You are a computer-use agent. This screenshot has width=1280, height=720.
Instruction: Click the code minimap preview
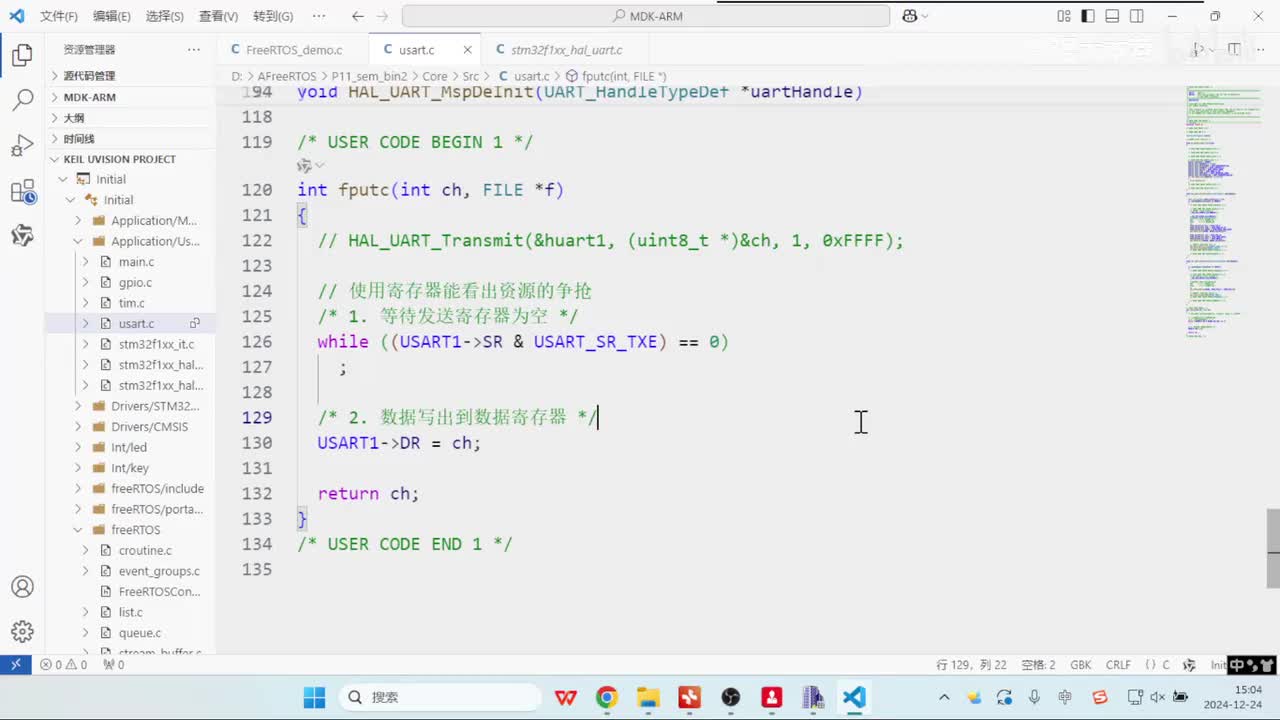pos(1224,212)
